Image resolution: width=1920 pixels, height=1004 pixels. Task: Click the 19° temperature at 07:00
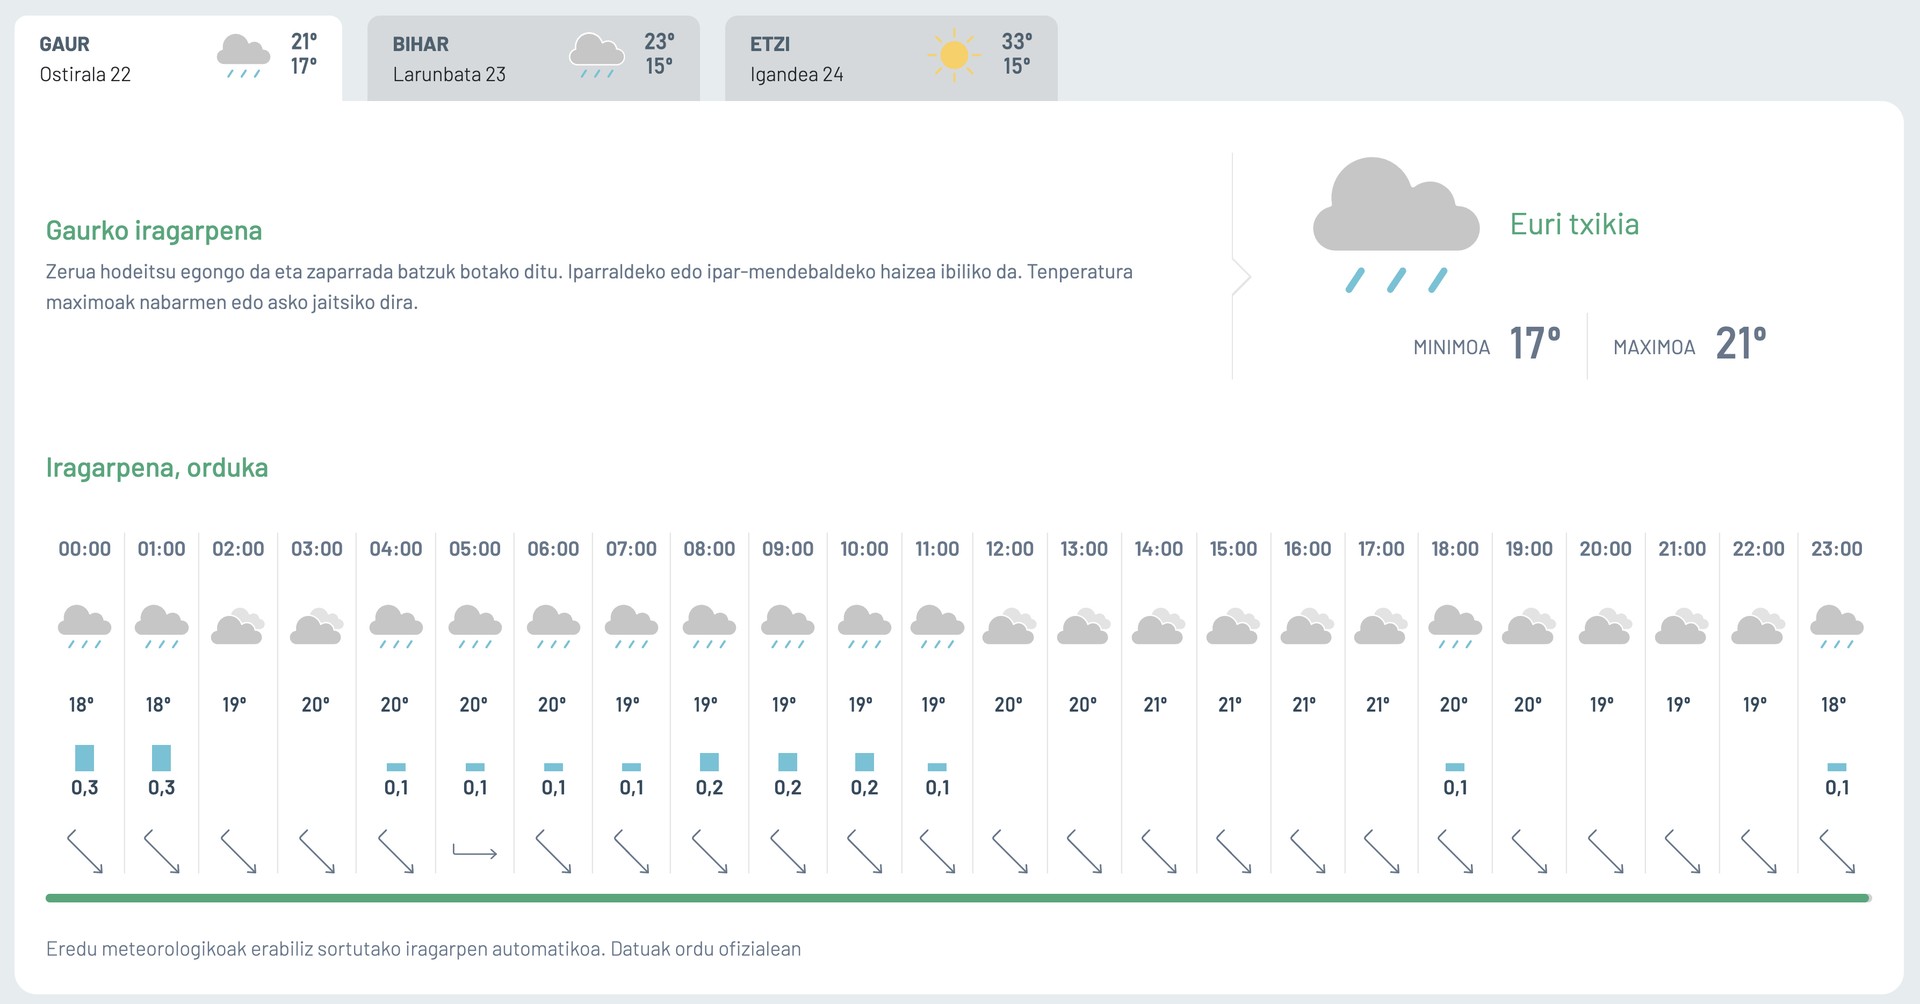(628, 705)
